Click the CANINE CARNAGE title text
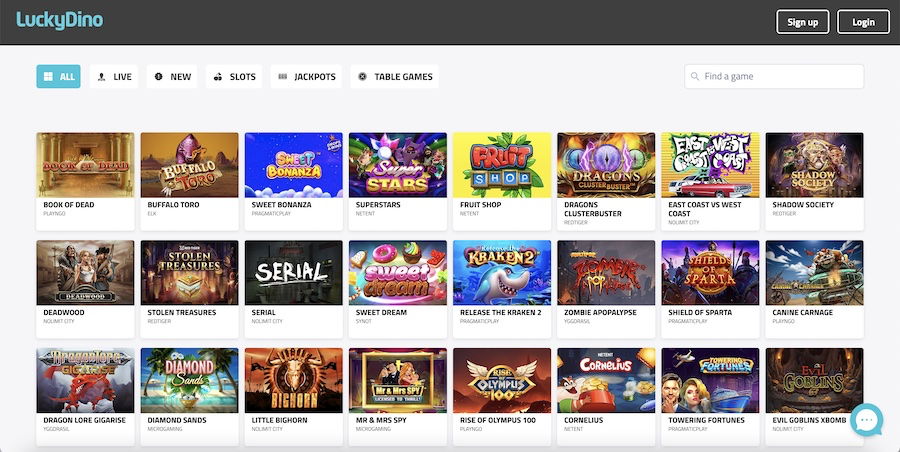The image size is (900, 452). click(x=802, y=312)
